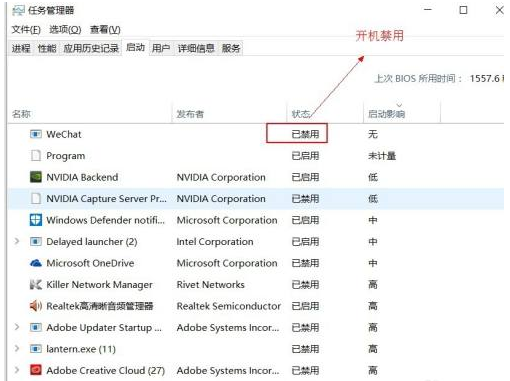Click the Adobe Updater Startup icon
The image size is (510, 381).
[x=36, y=327]
